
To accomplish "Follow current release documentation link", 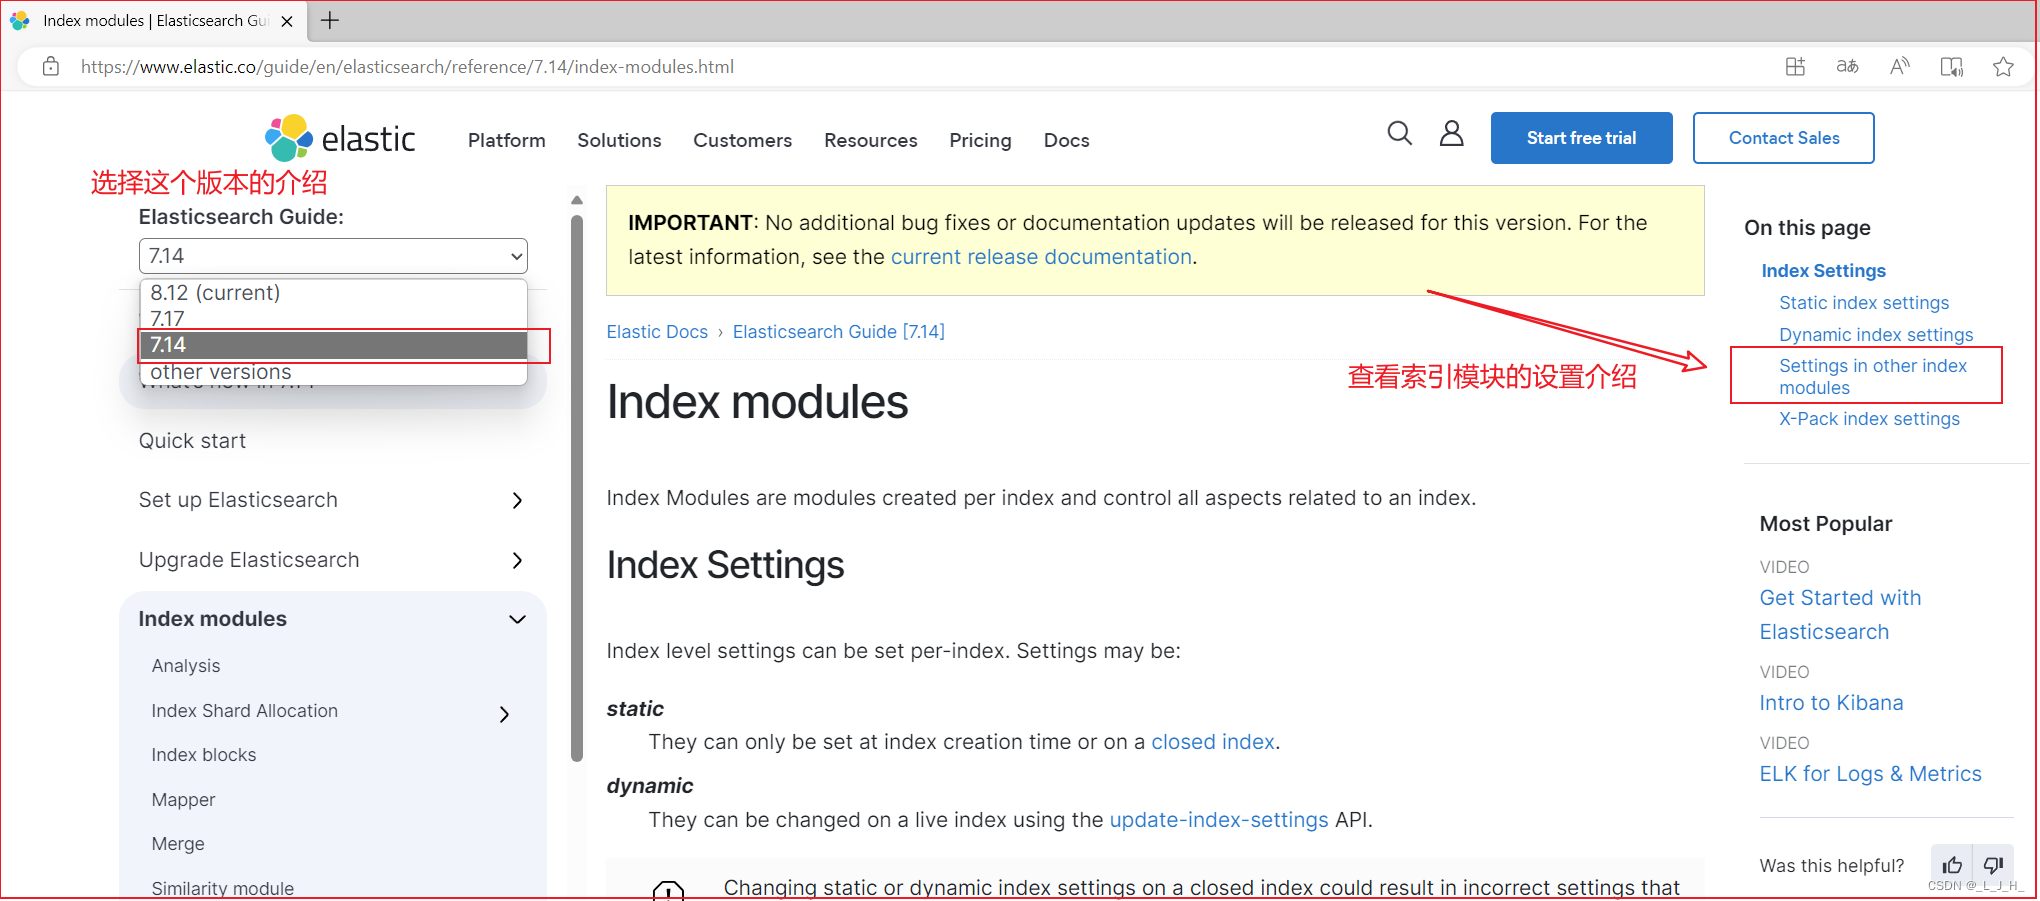I will pos(1041,257).
